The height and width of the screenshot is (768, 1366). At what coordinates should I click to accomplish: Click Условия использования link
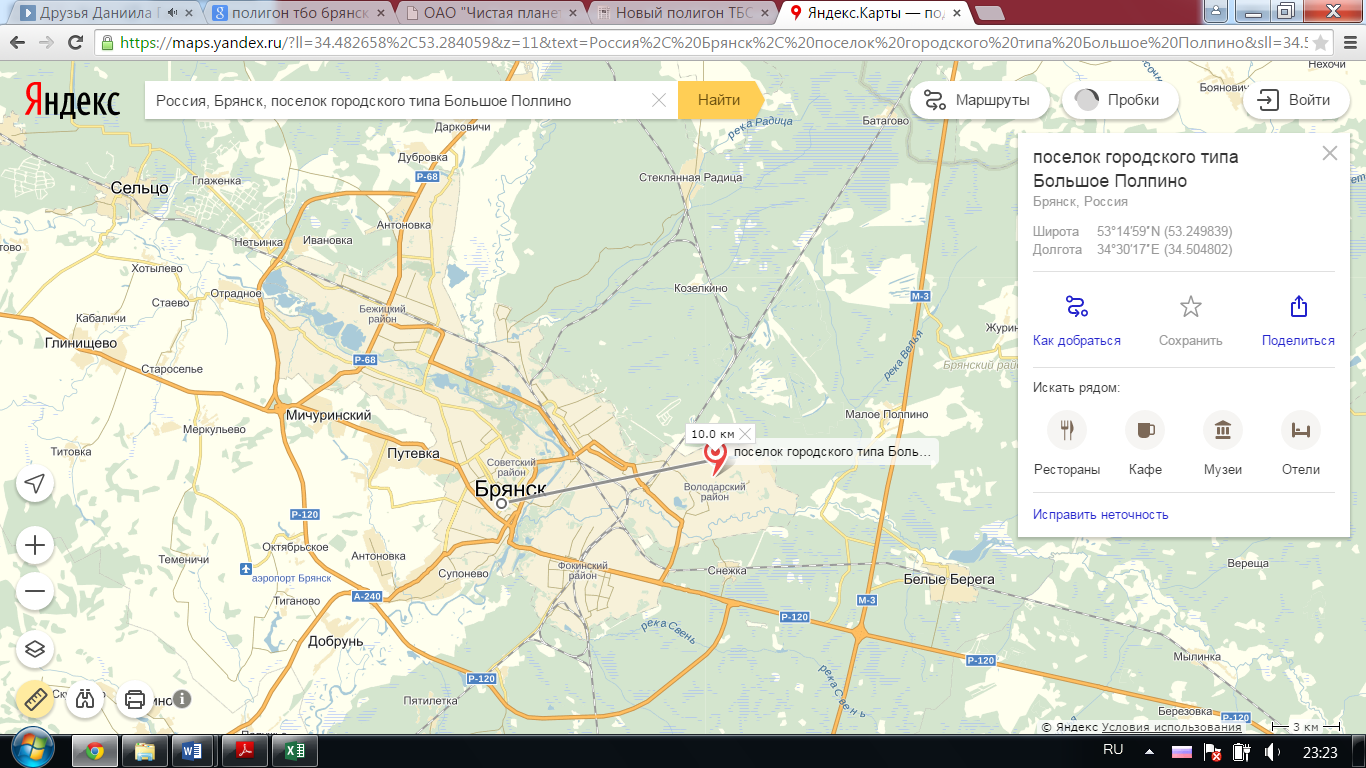[x=1171, y=727]
